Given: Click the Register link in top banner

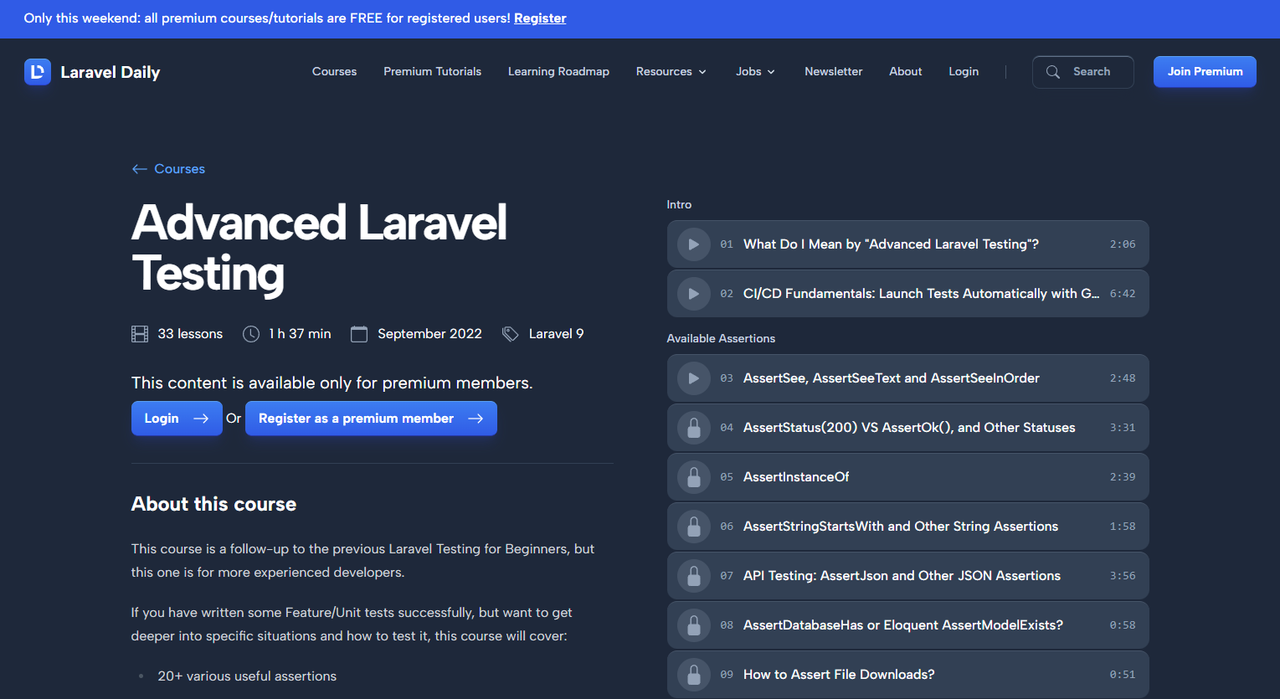Looking at the screenshot, I should coord(540,18).
